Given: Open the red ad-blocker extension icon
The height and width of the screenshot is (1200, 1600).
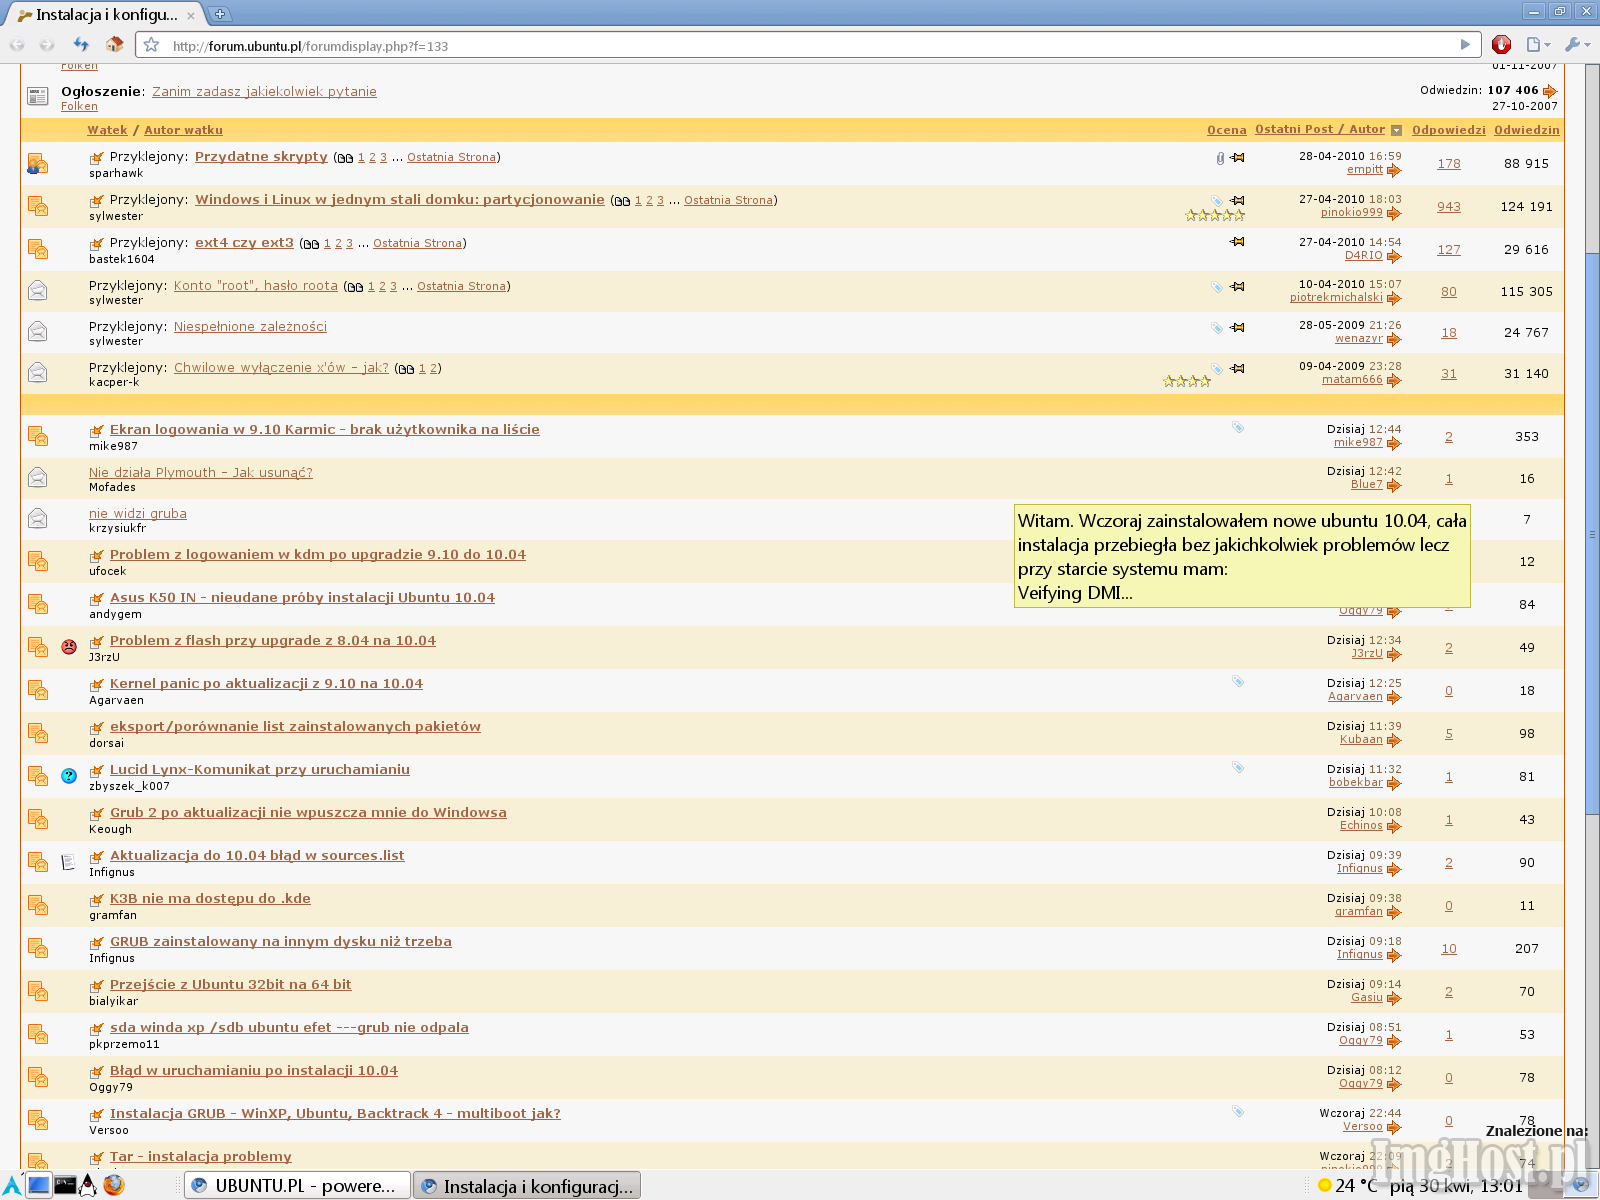Looking at the screenshot, I should 1501,45.
